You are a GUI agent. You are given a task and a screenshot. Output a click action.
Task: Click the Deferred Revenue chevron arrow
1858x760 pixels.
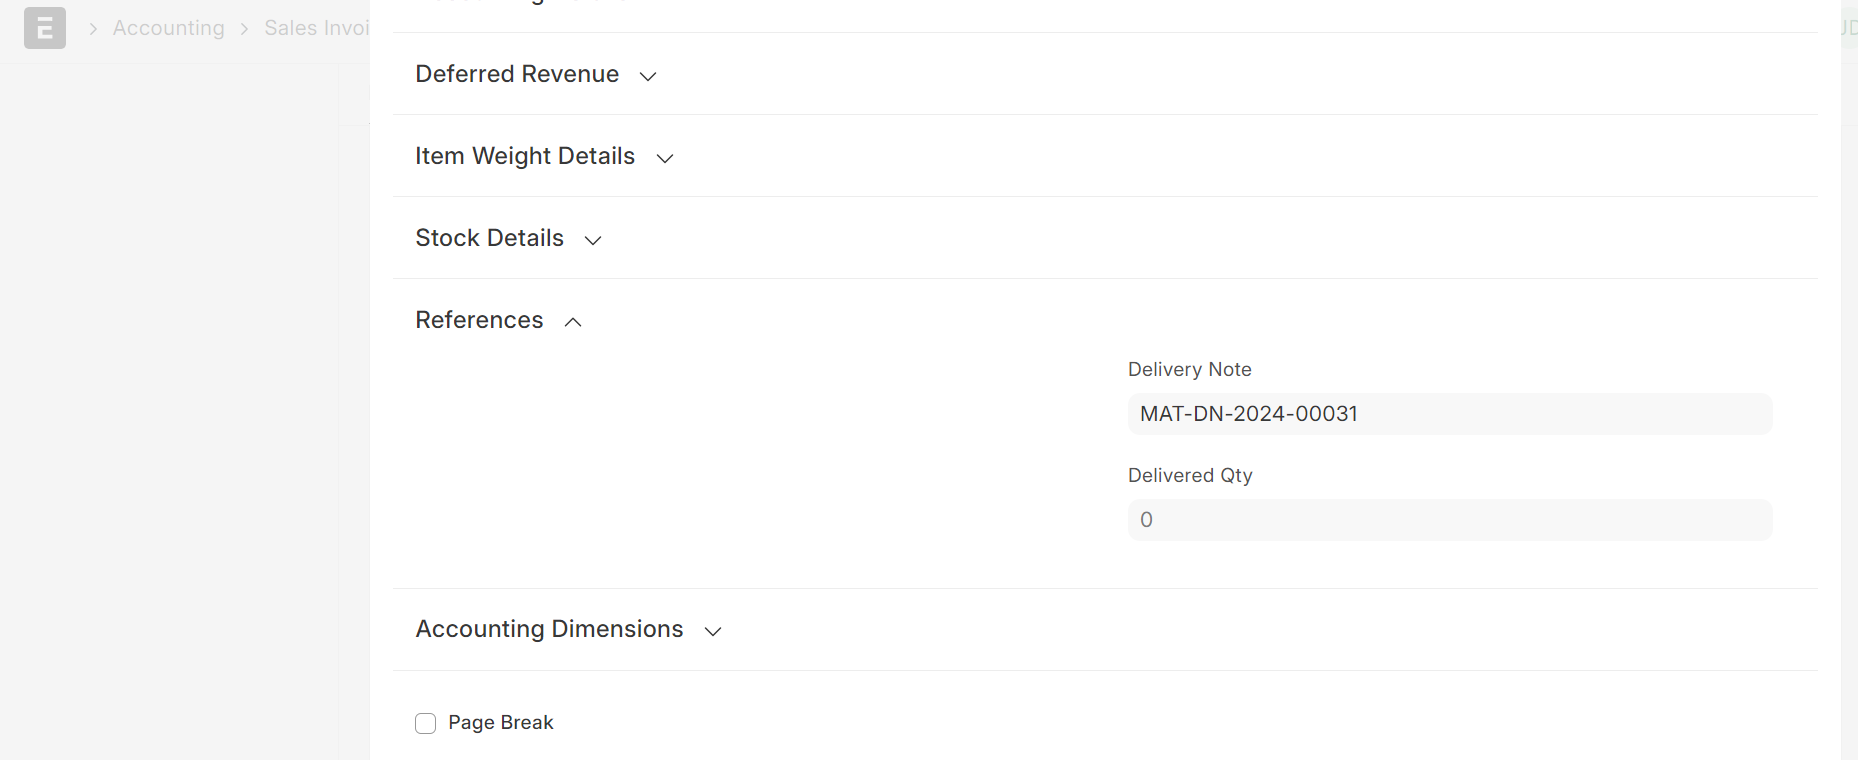648,76
